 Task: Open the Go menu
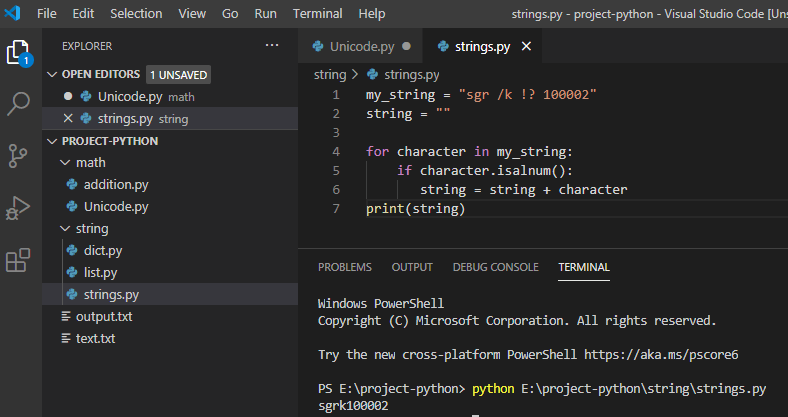[230, 14]
